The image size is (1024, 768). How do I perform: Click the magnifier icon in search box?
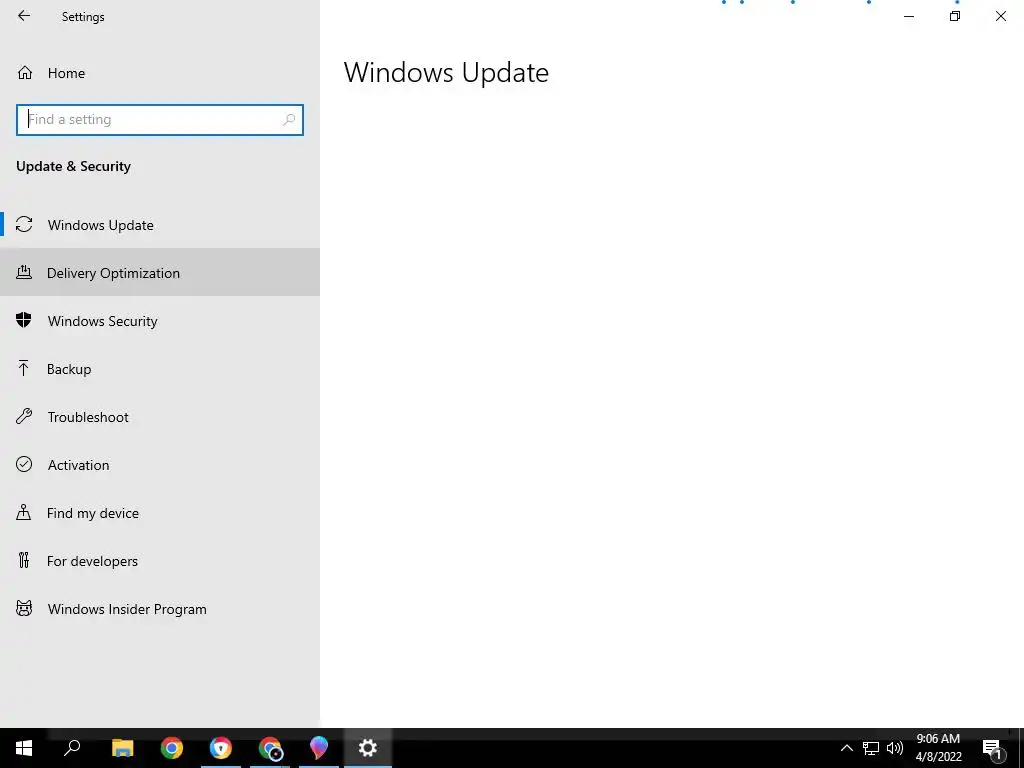289,120
